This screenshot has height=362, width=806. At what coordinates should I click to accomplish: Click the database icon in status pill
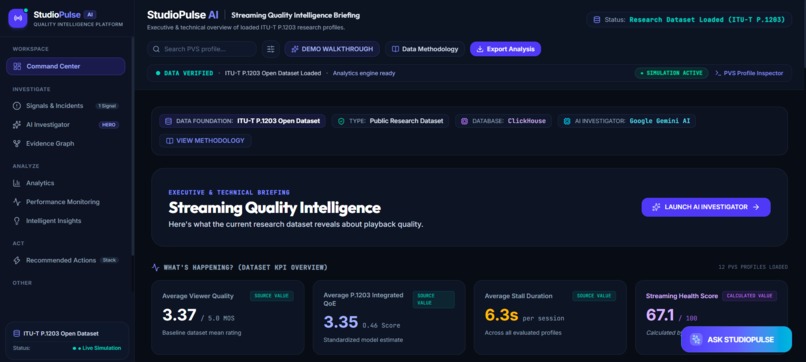coord(597,20)
